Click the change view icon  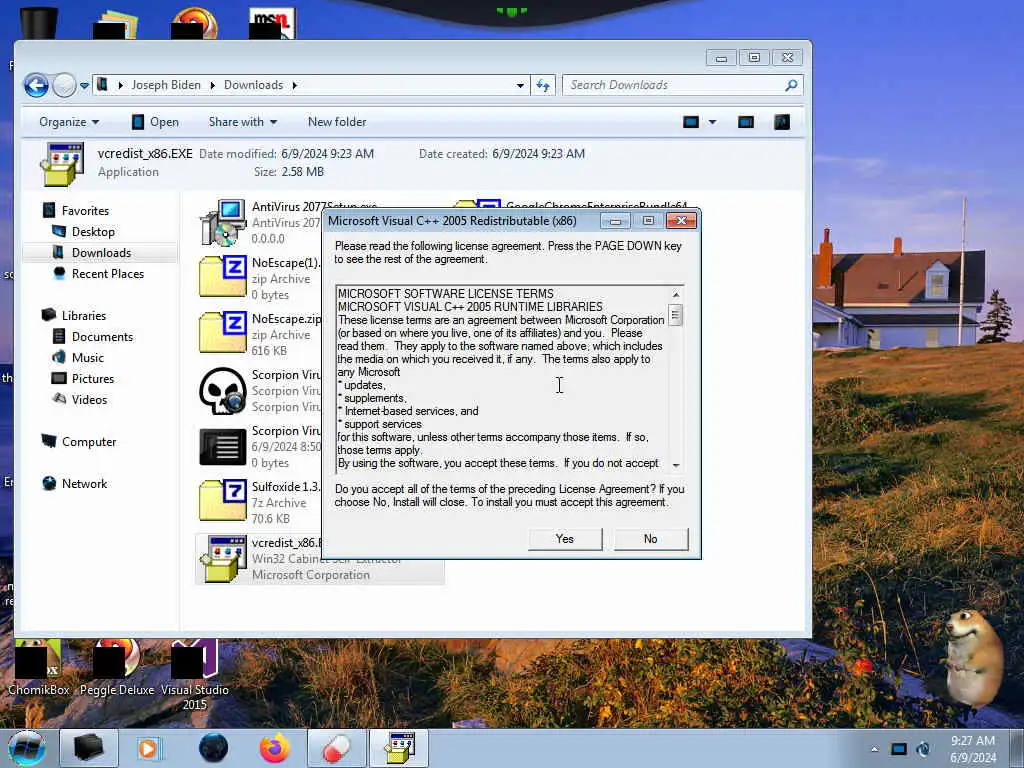(691, 122)
